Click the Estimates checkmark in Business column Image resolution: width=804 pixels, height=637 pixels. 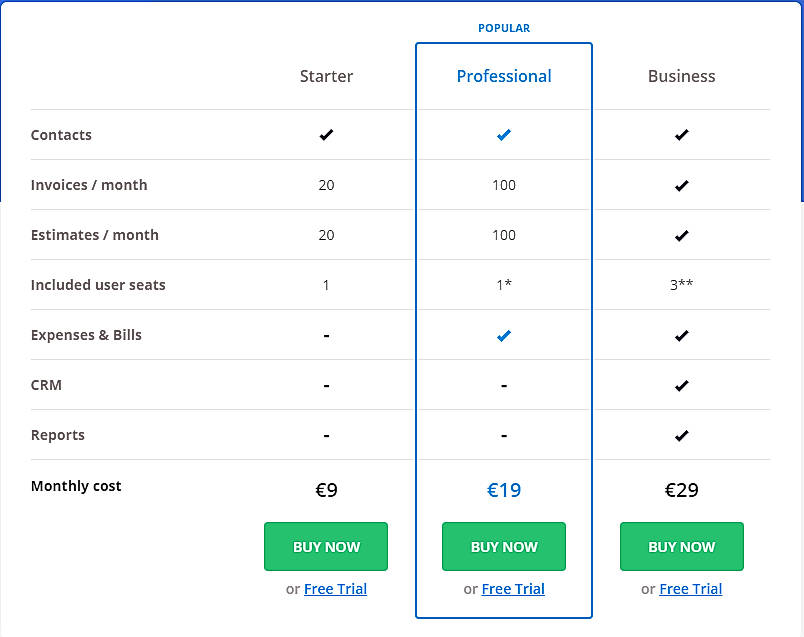point(681,235)
